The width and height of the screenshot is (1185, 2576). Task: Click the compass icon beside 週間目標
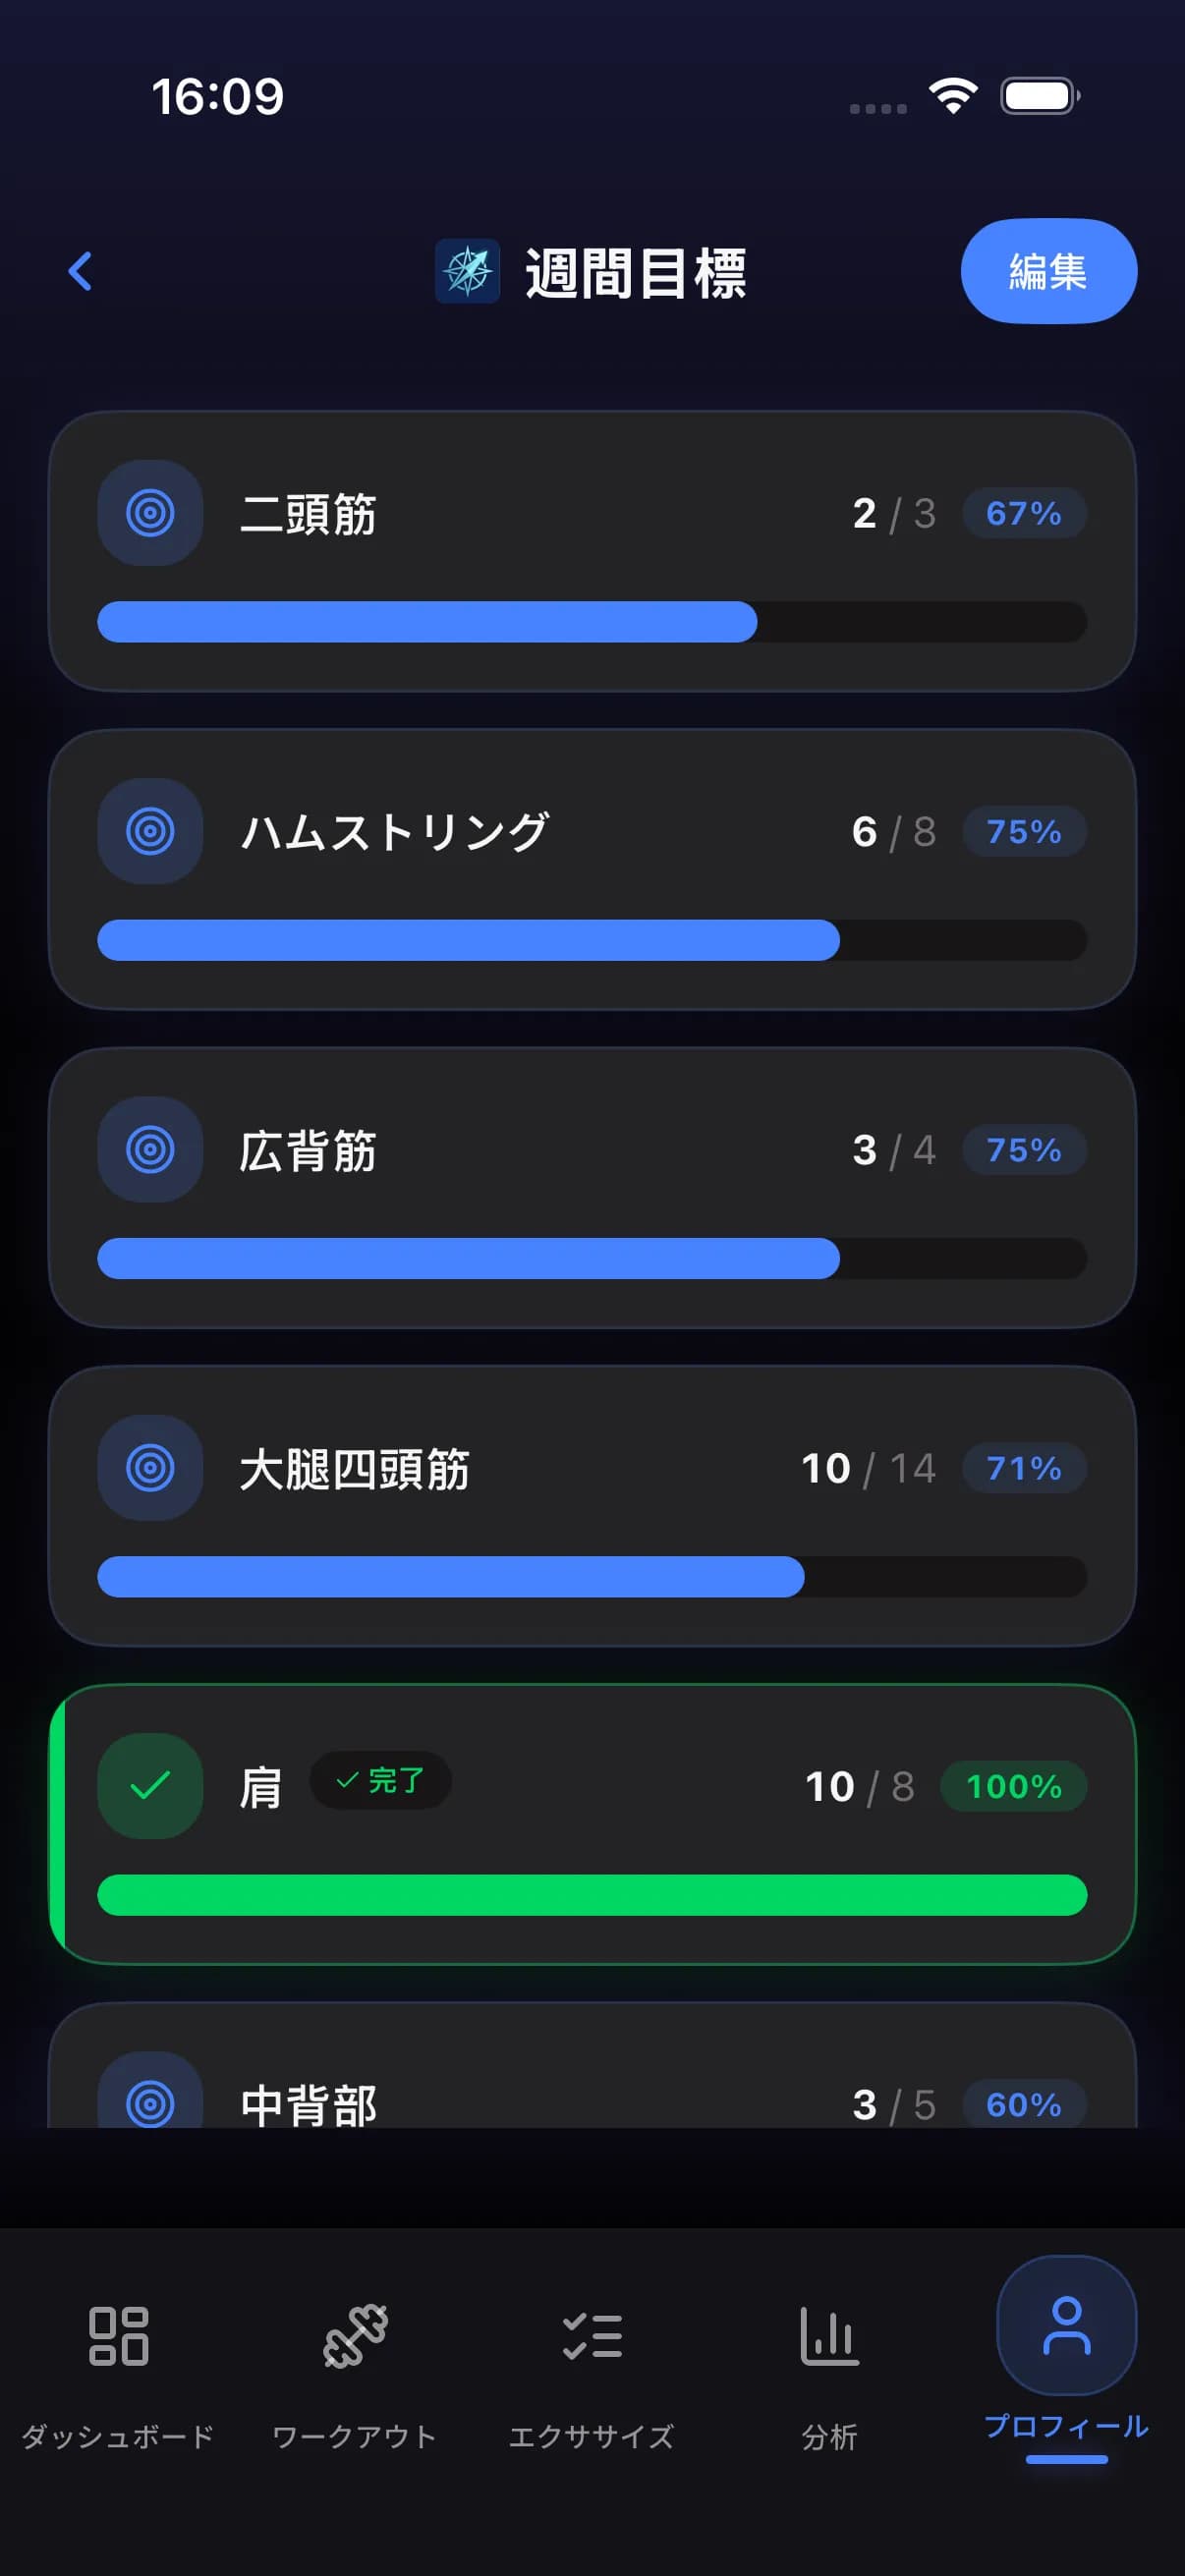tap(467, 271)
